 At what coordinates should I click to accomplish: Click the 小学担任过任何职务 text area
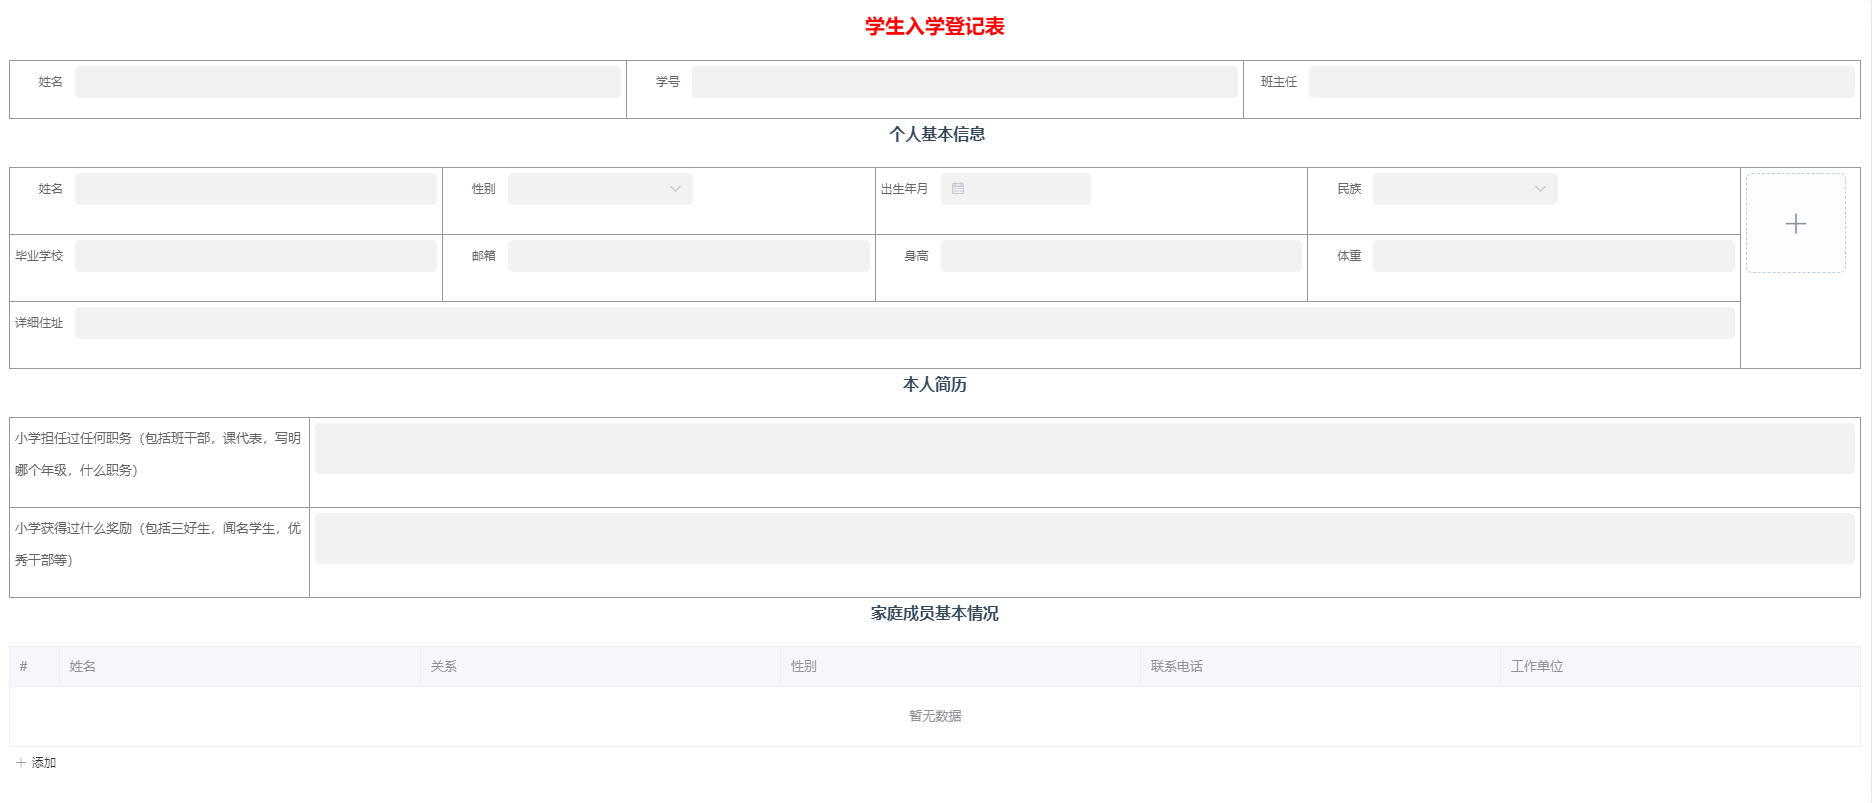click(x=1084, y=448)
